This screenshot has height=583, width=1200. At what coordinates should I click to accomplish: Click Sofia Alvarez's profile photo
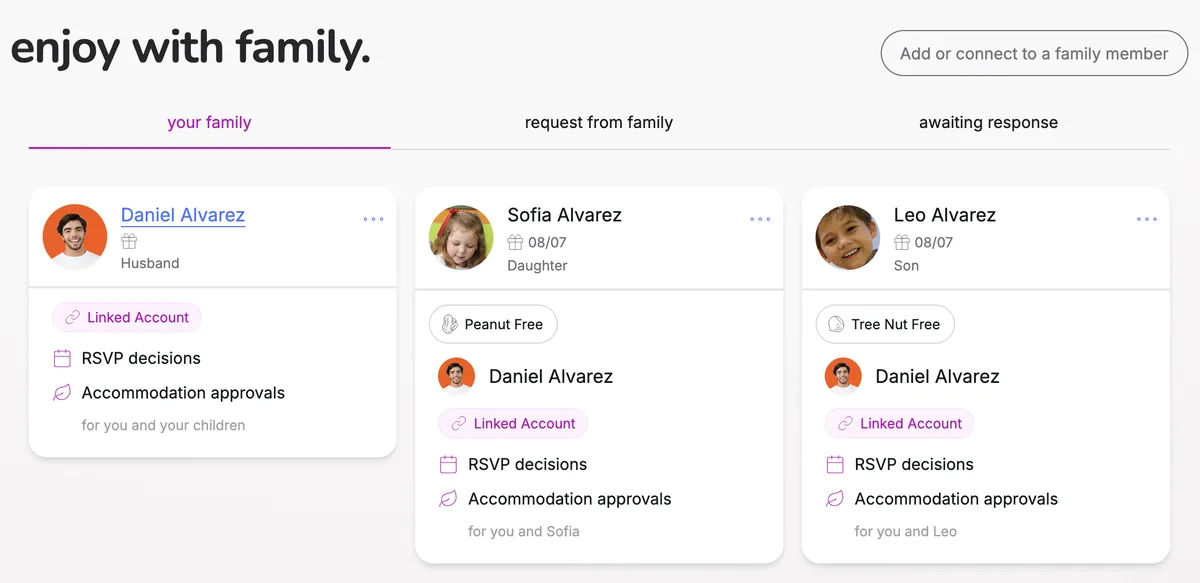point(461,237)
